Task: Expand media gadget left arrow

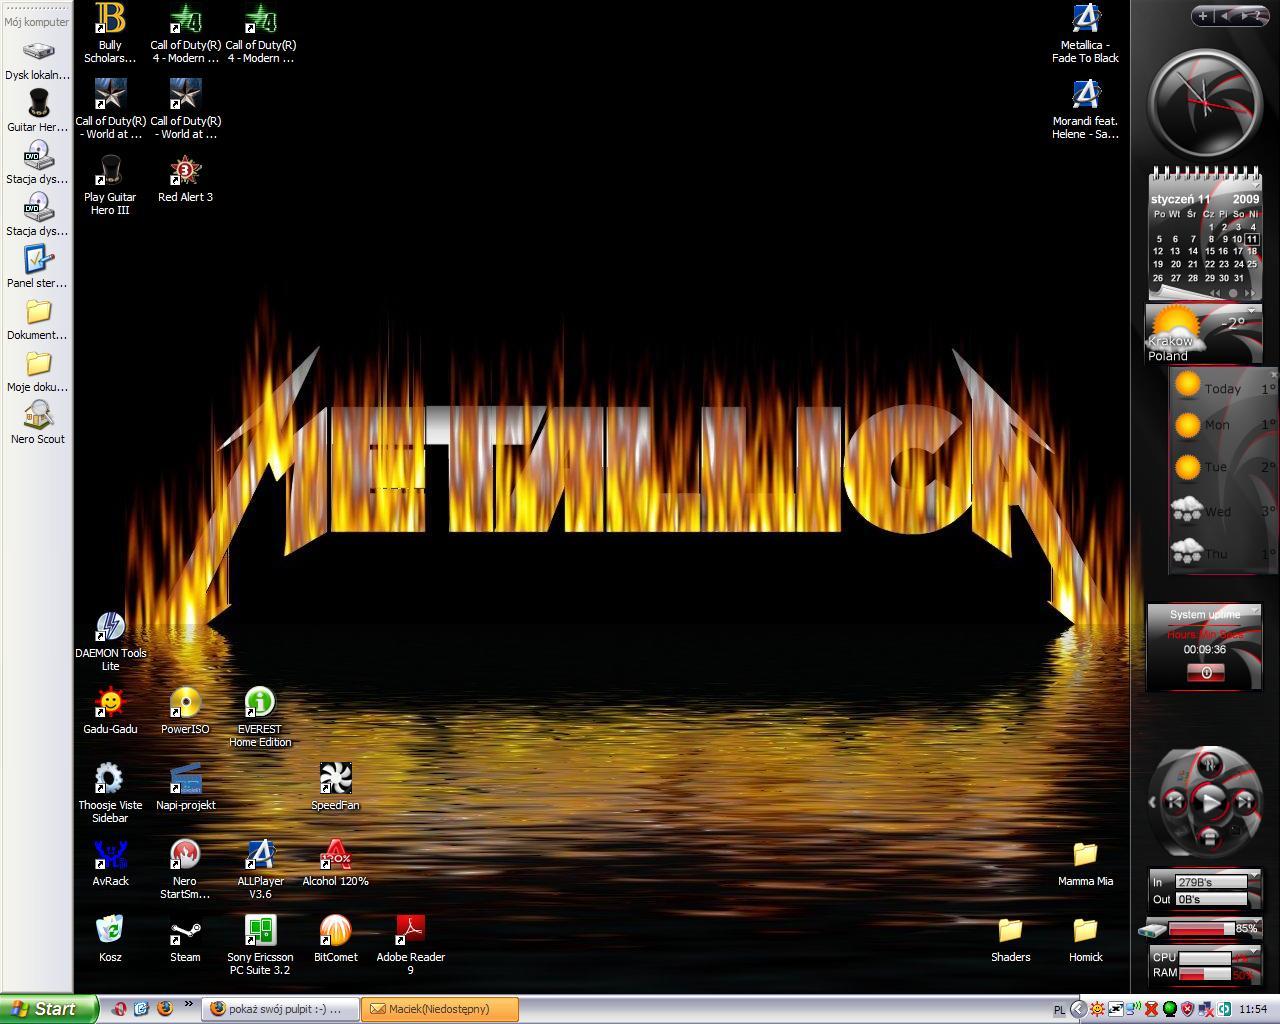Action: click(x=1153, y=801)
